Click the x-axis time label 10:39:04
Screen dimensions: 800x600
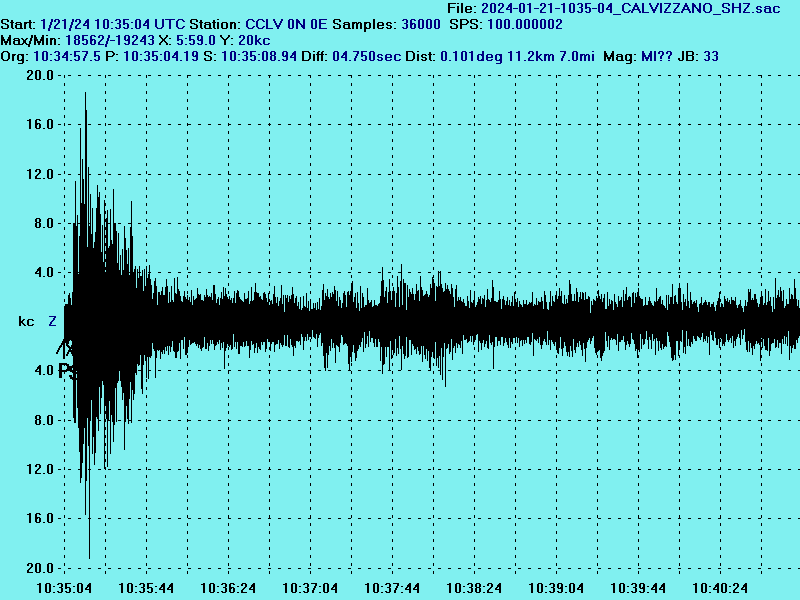click(556, 588)
